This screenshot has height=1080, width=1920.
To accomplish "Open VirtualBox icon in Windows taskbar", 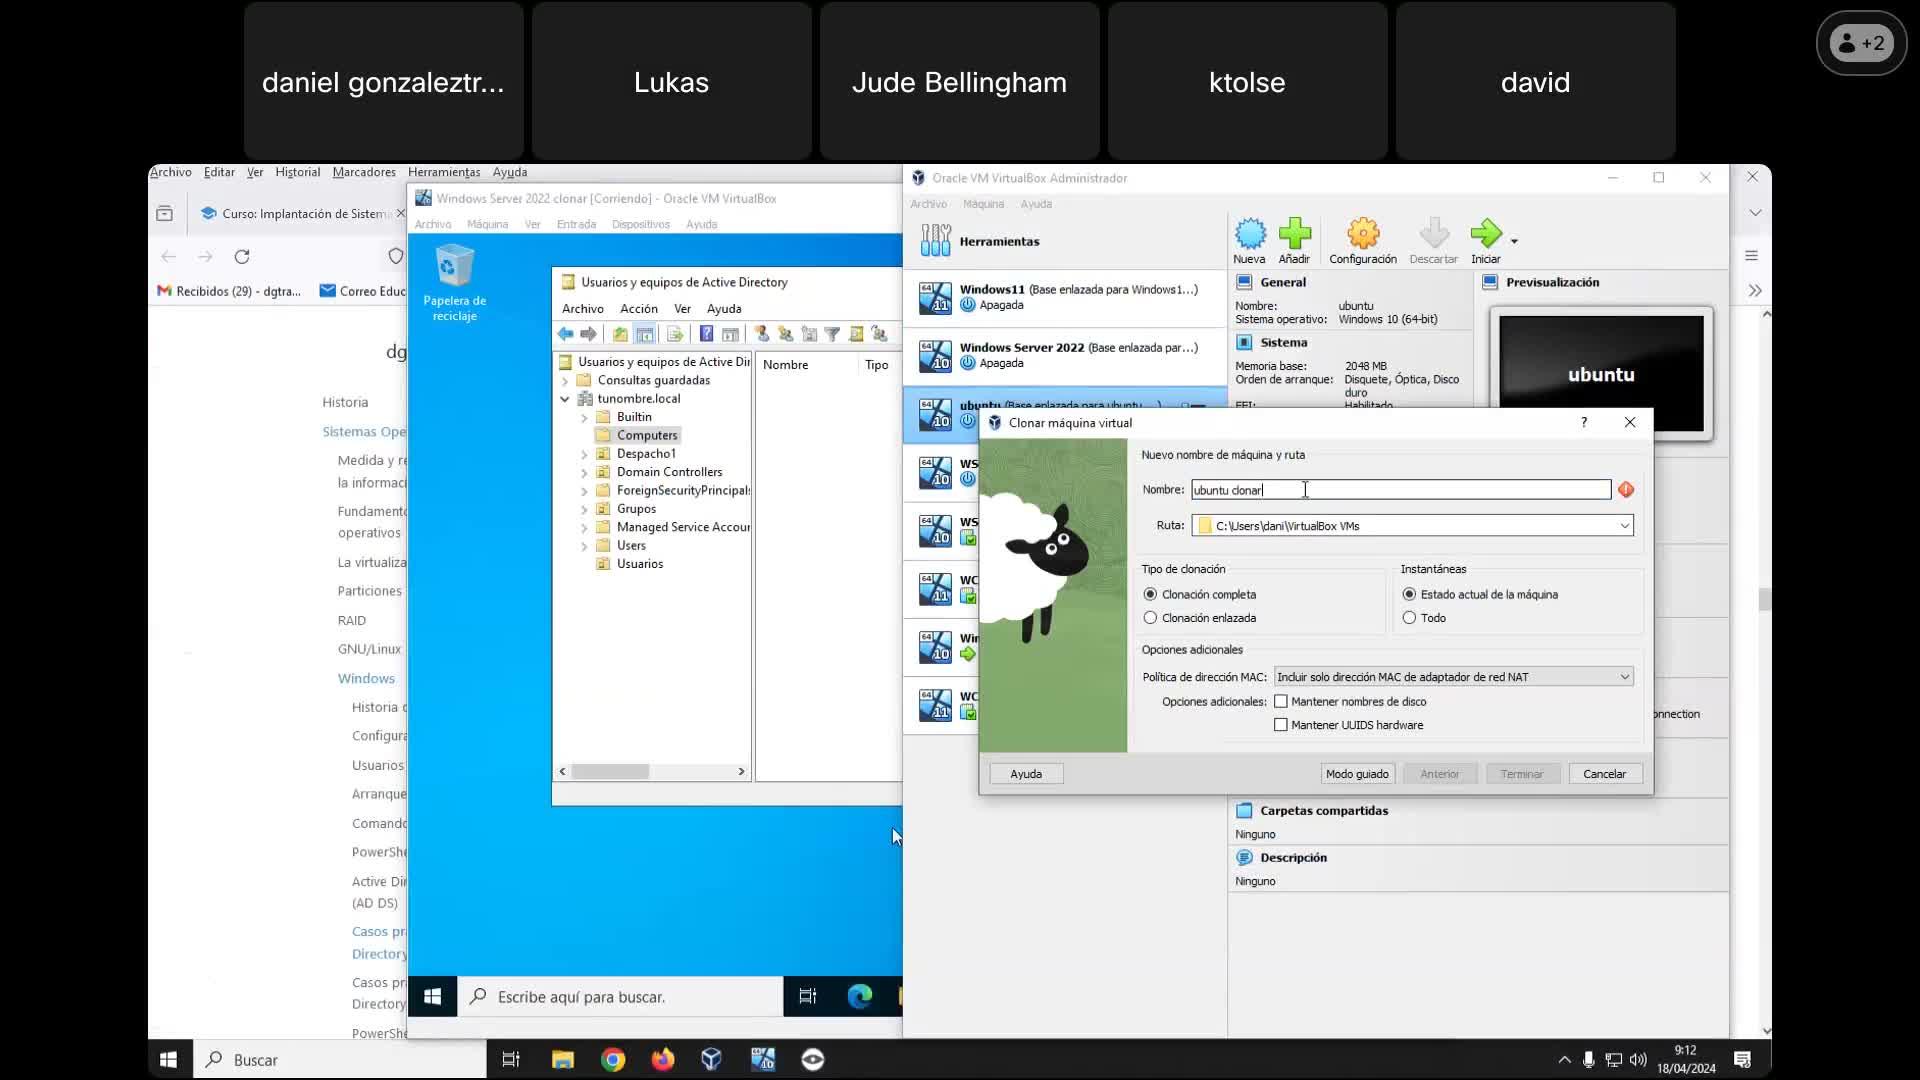I will pos(711,1059).
